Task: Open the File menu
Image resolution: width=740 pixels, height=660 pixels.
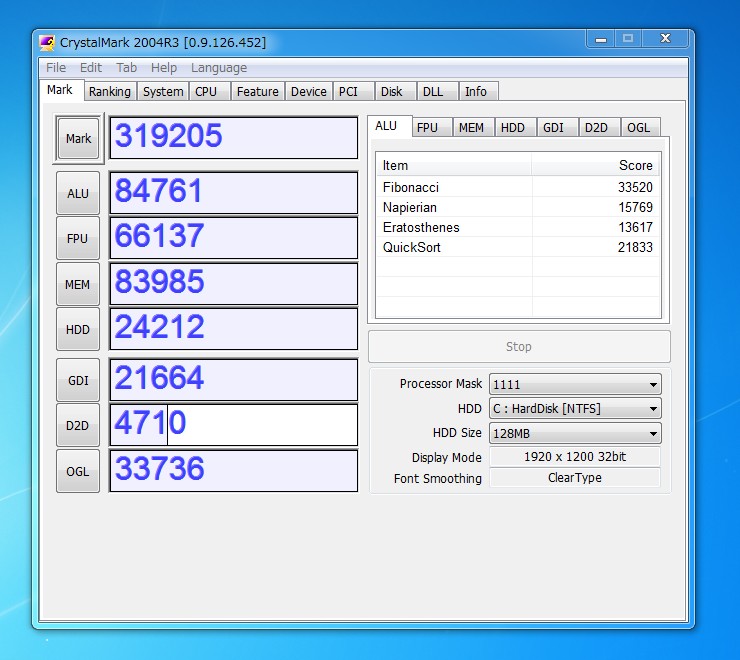Action: [56, 68]
